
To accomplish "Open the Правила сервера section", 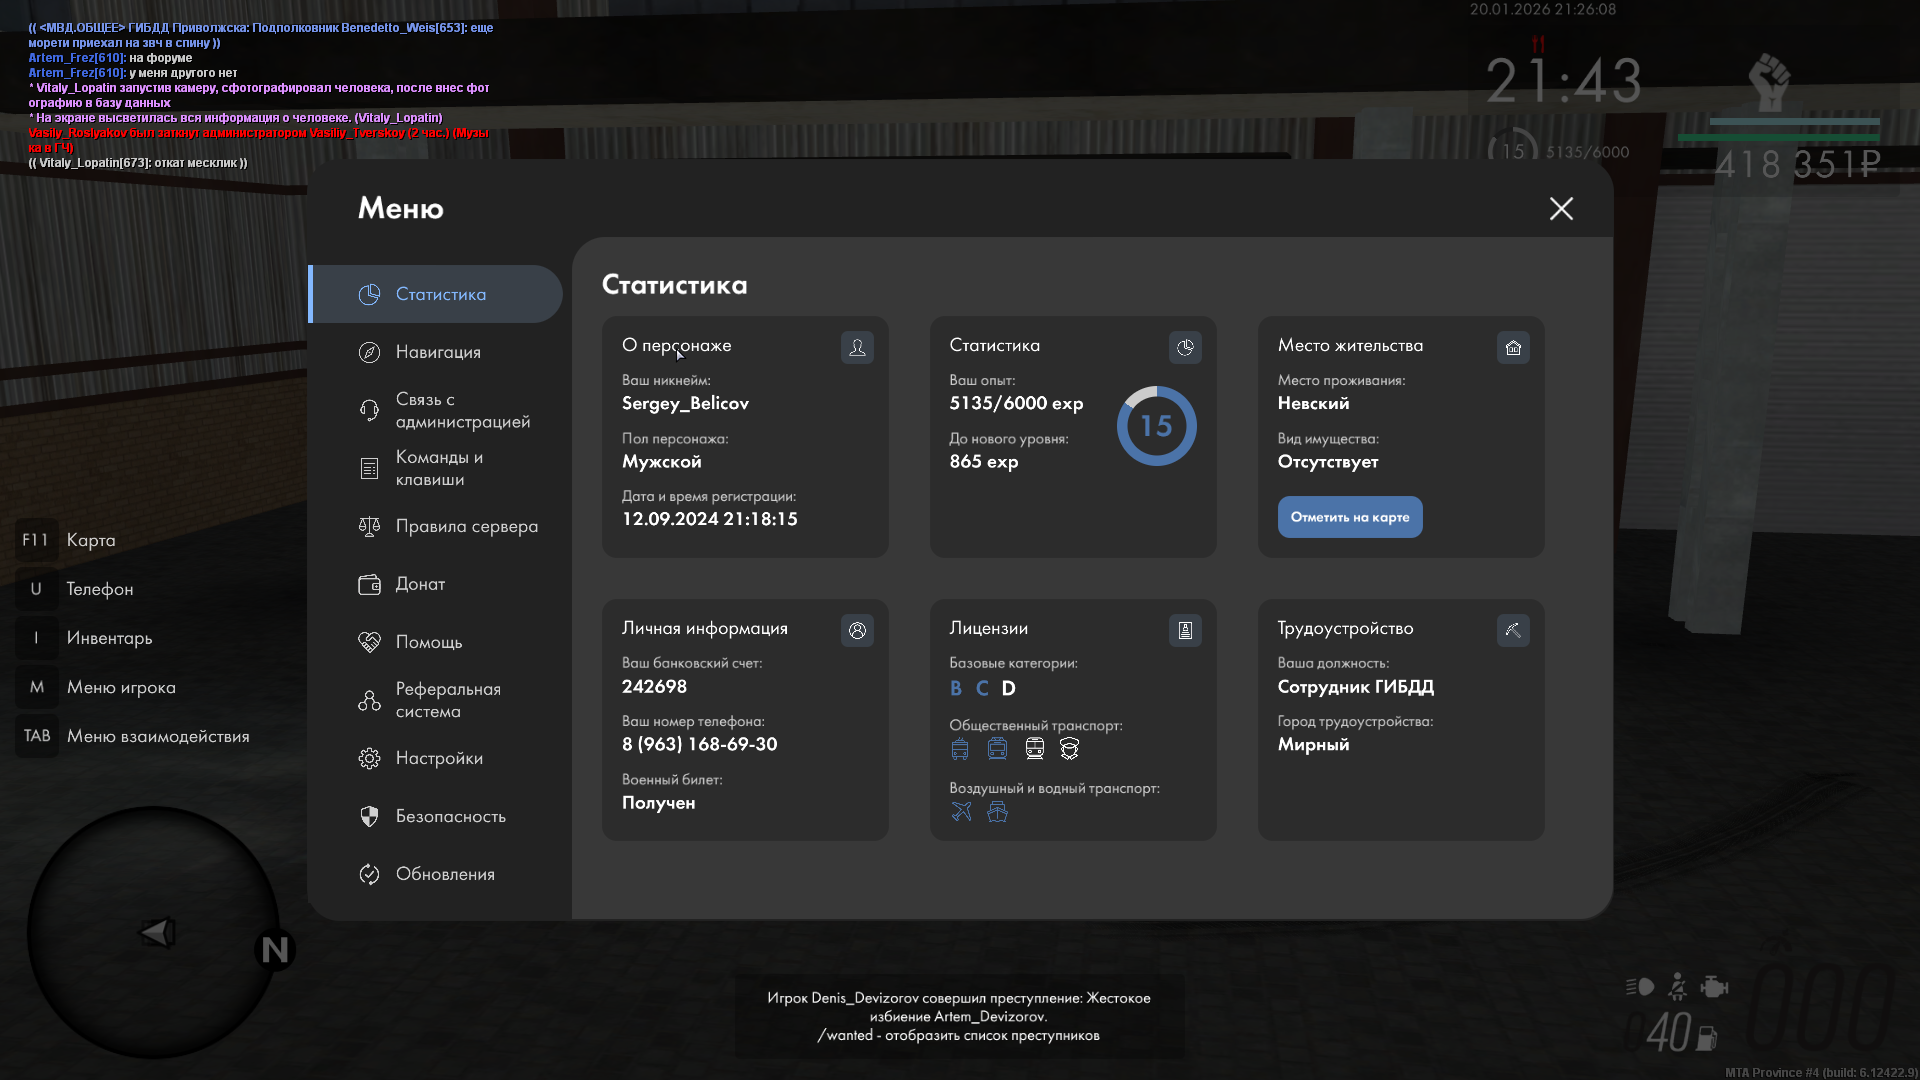I will tap(466, 526).
